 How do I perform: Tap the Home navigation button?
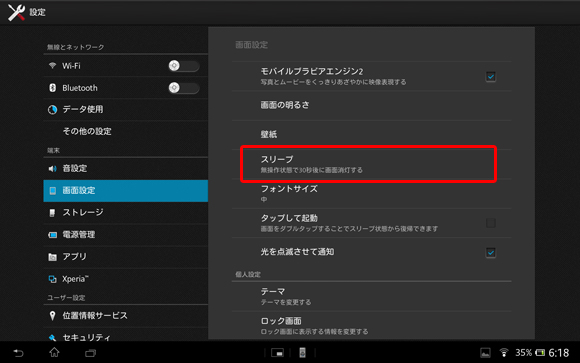click(x=54, y=352)
